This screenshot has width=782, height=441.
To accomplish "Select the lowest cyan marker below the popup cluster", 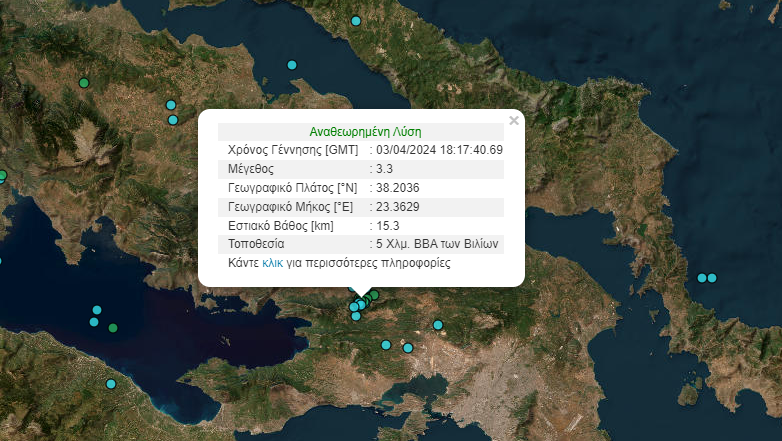I will click(x=356, y=316).
